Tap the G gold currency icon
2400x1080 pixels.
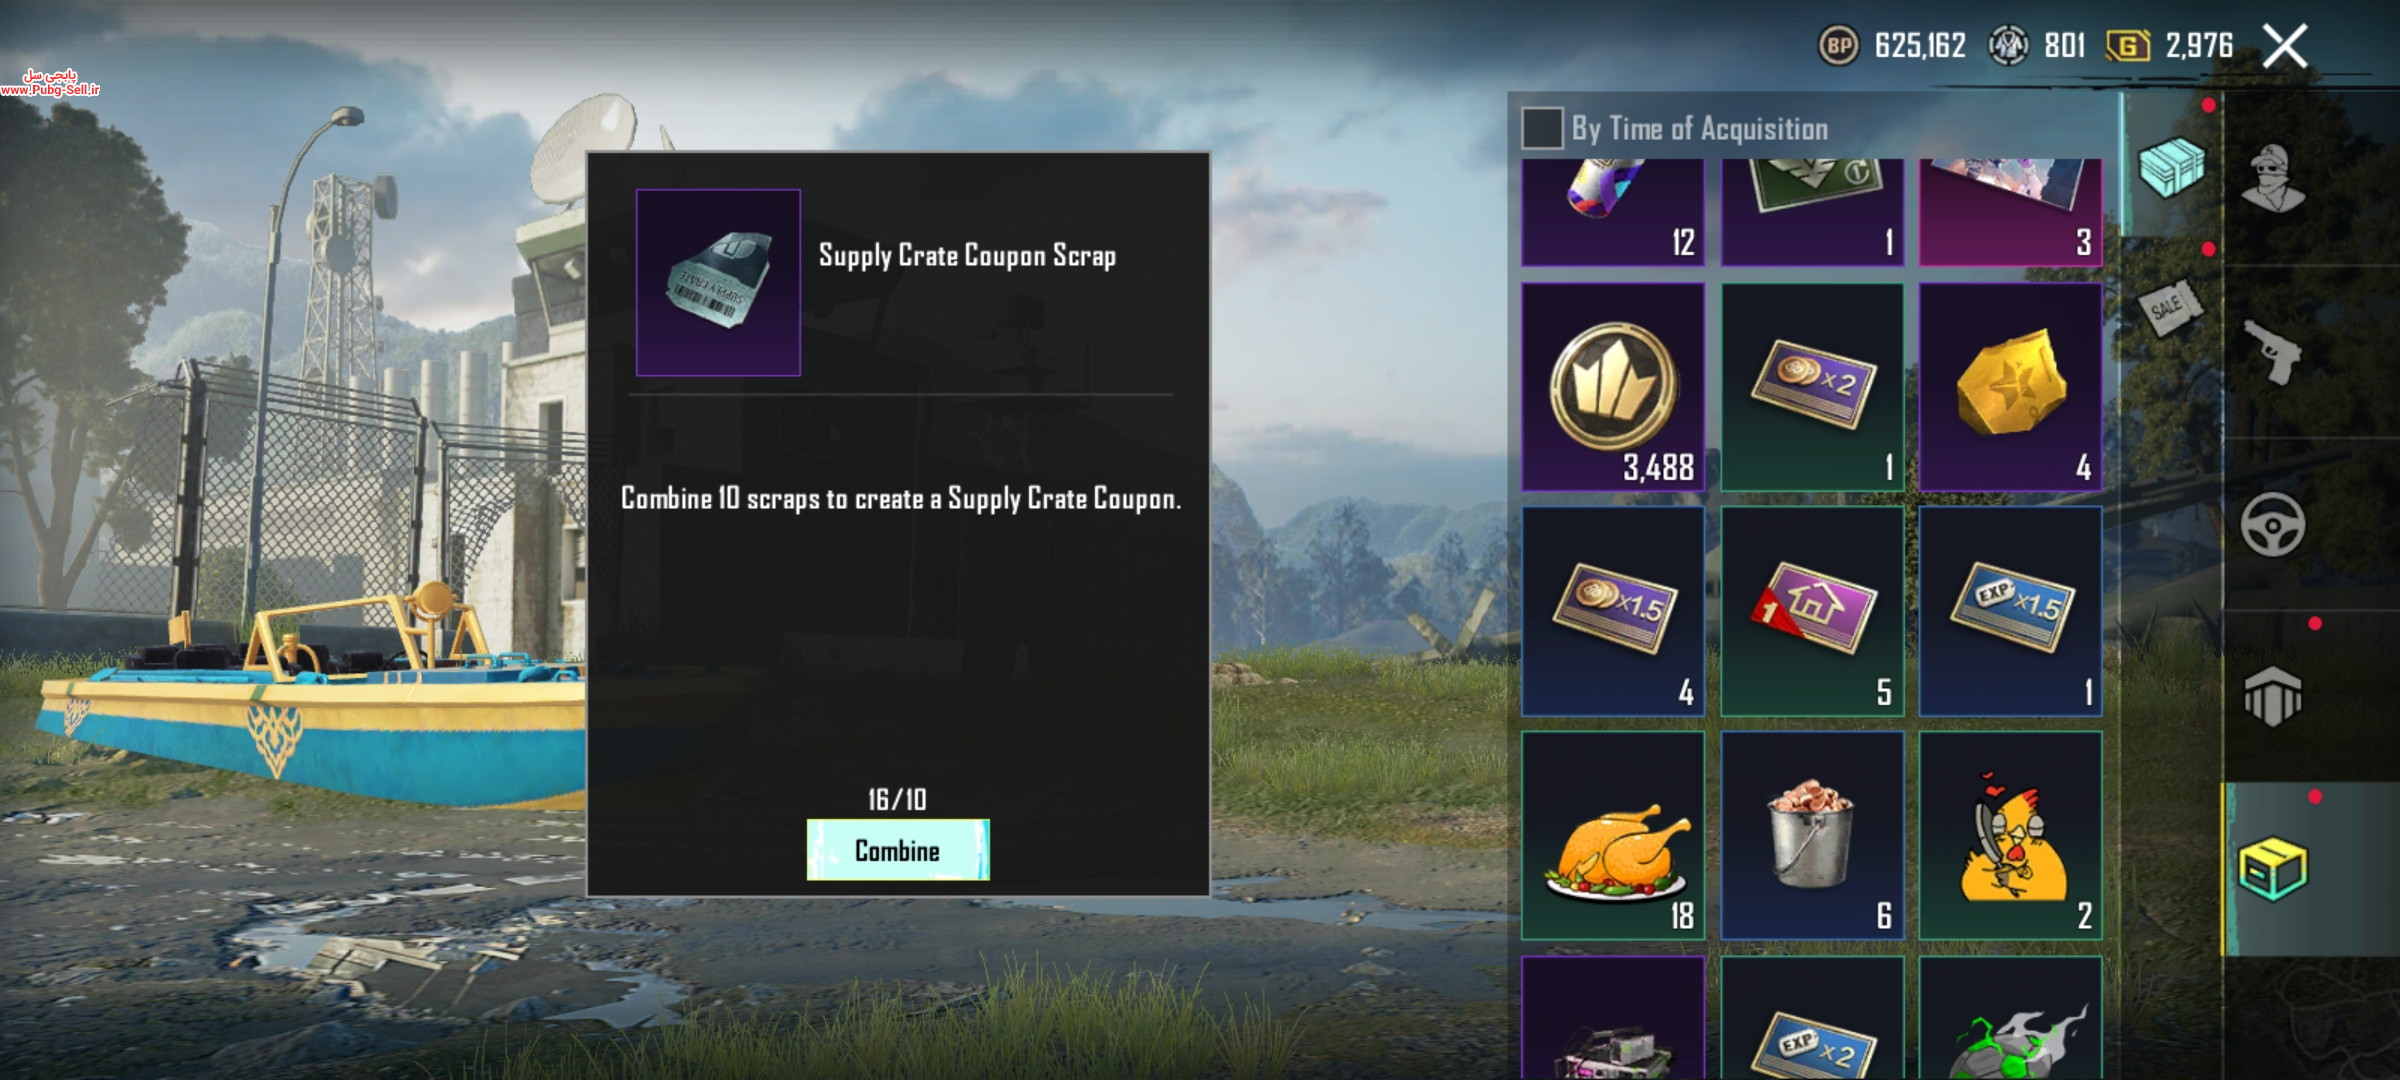coord(2128,46)
